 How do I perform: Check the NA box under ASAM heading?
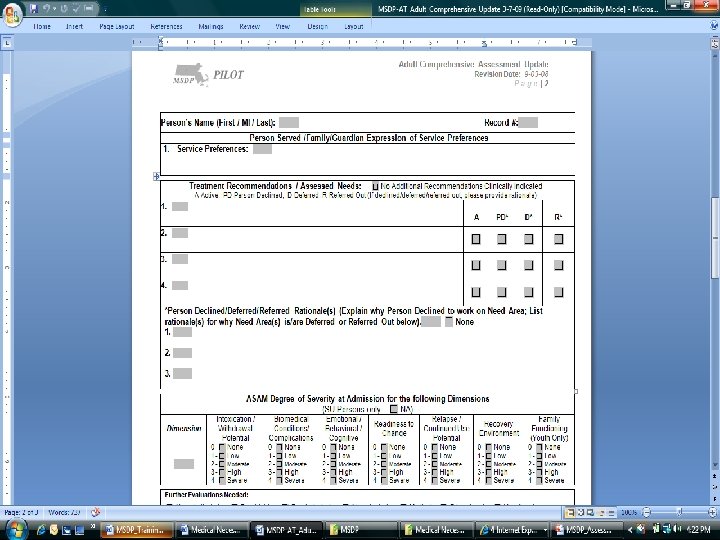pyautogui.click(x=394, y=409)
